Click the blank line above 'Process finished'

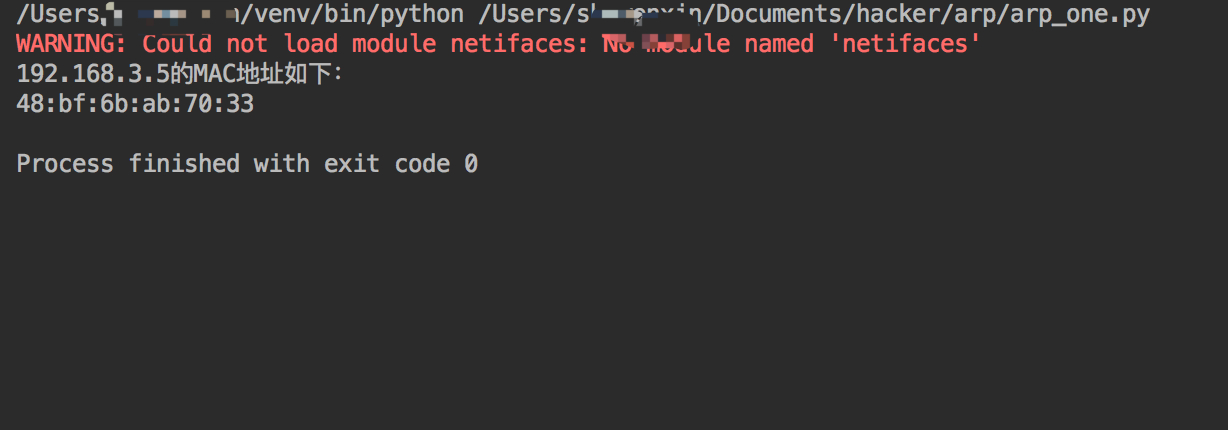pyautogui.click(x=614, y=133)
